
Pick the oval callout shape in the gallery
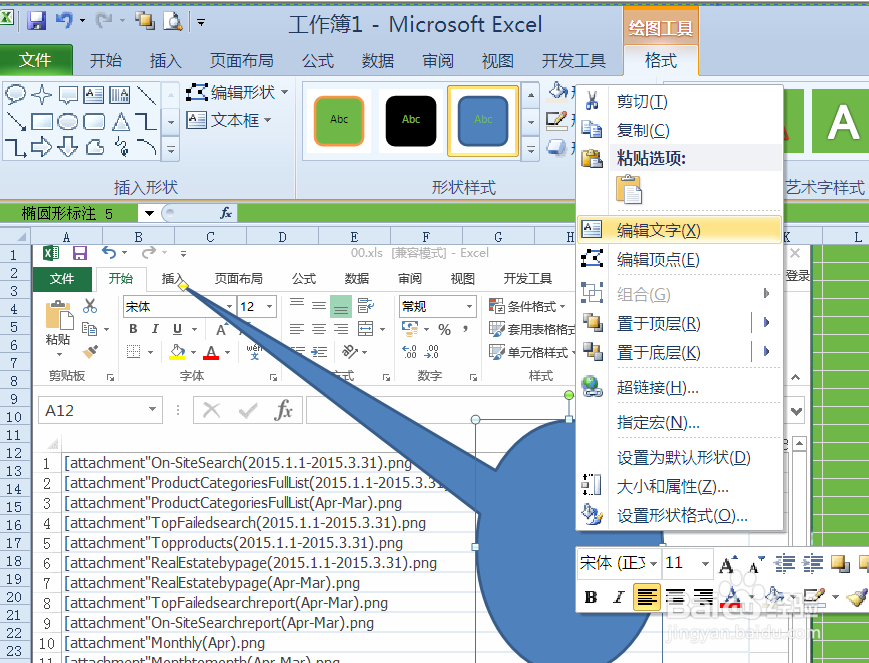[x=15, y=95]
